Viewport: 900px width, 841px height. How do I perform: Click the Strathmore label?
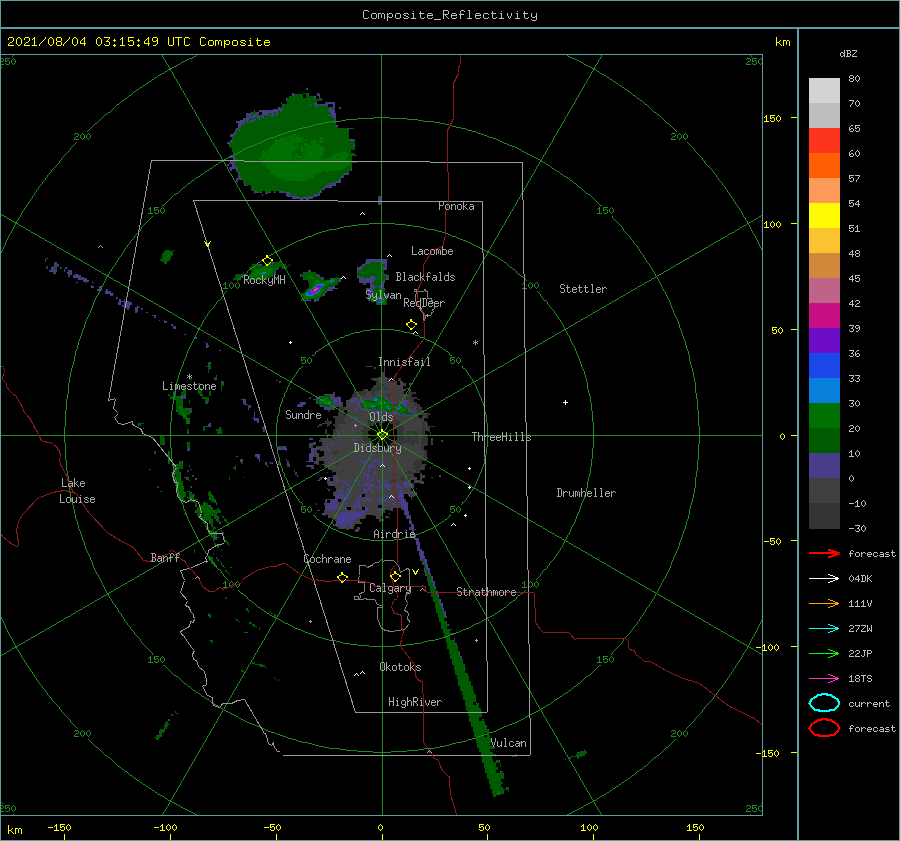coord(486,592)
